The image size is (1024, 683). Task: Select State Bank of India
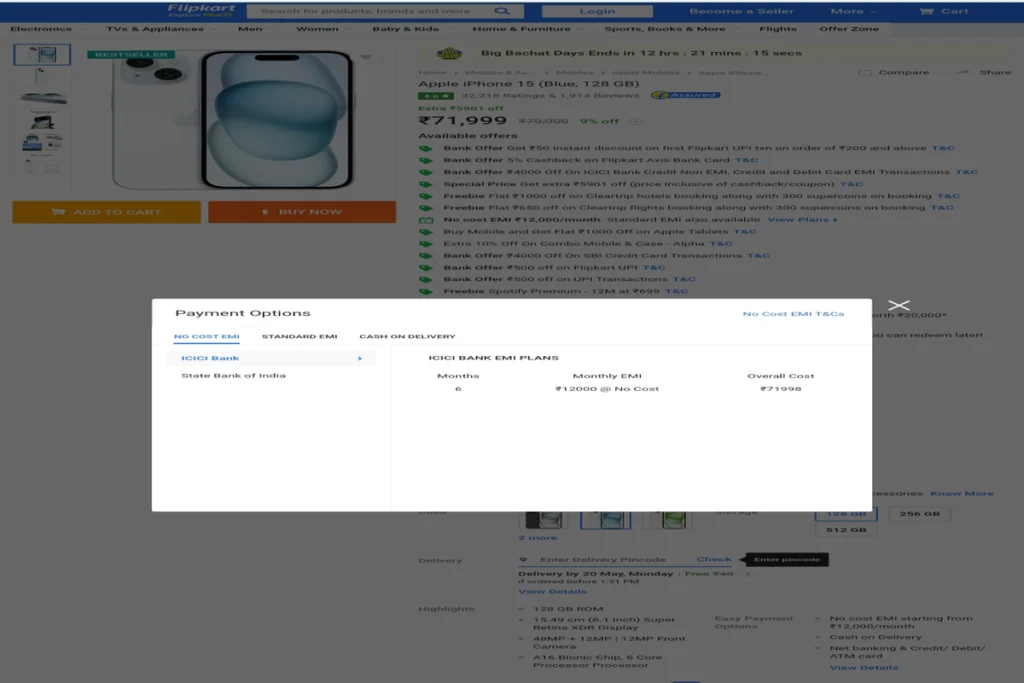(x=233, y=375)
